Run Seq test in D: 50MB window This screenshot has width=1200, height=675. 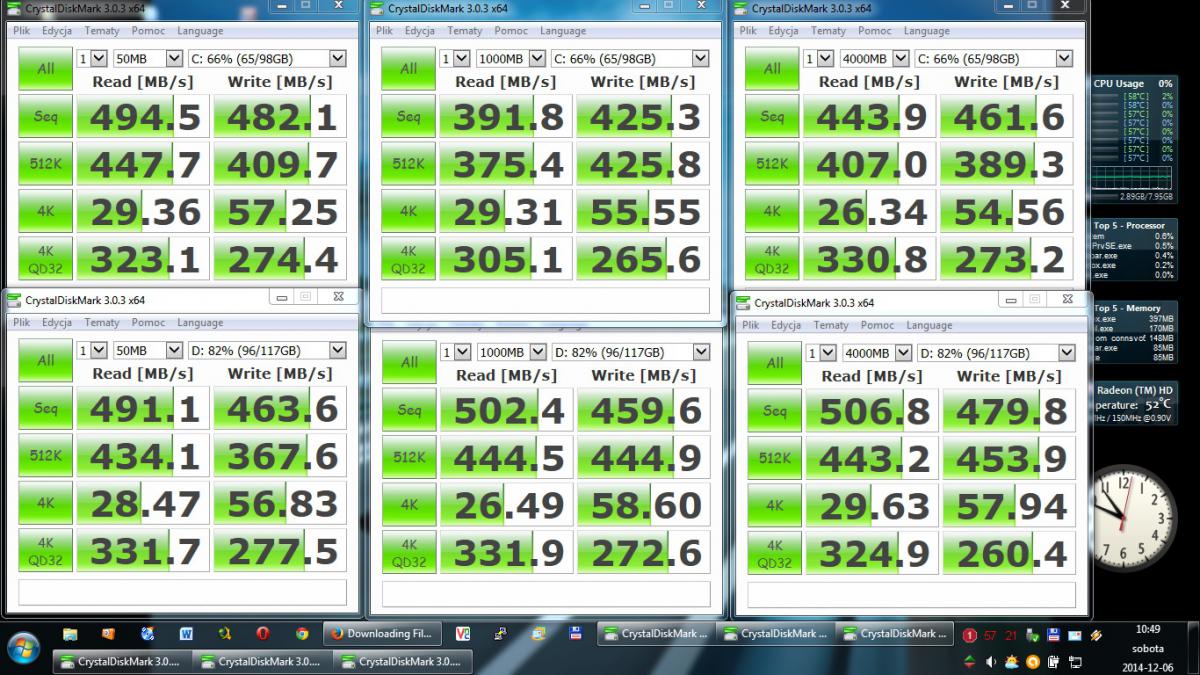coord(45,408)
